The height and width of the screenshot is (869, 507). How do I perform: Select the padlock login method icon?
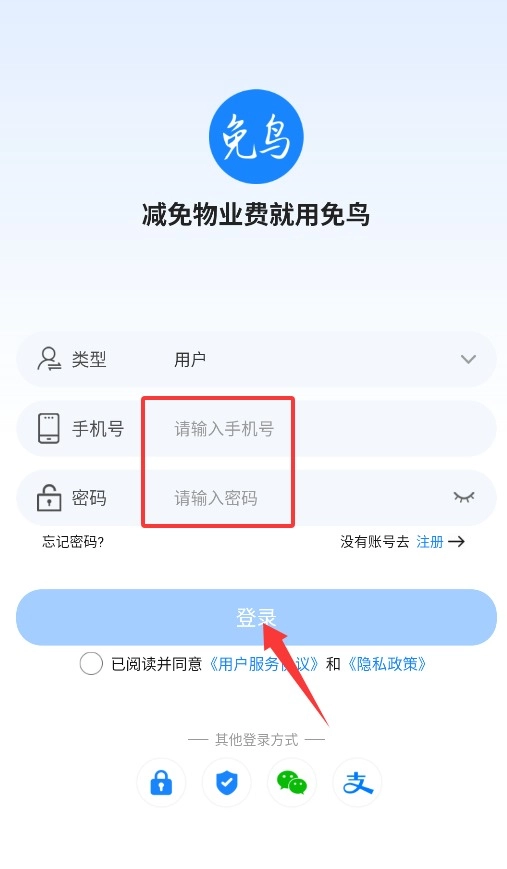[161, 783]
